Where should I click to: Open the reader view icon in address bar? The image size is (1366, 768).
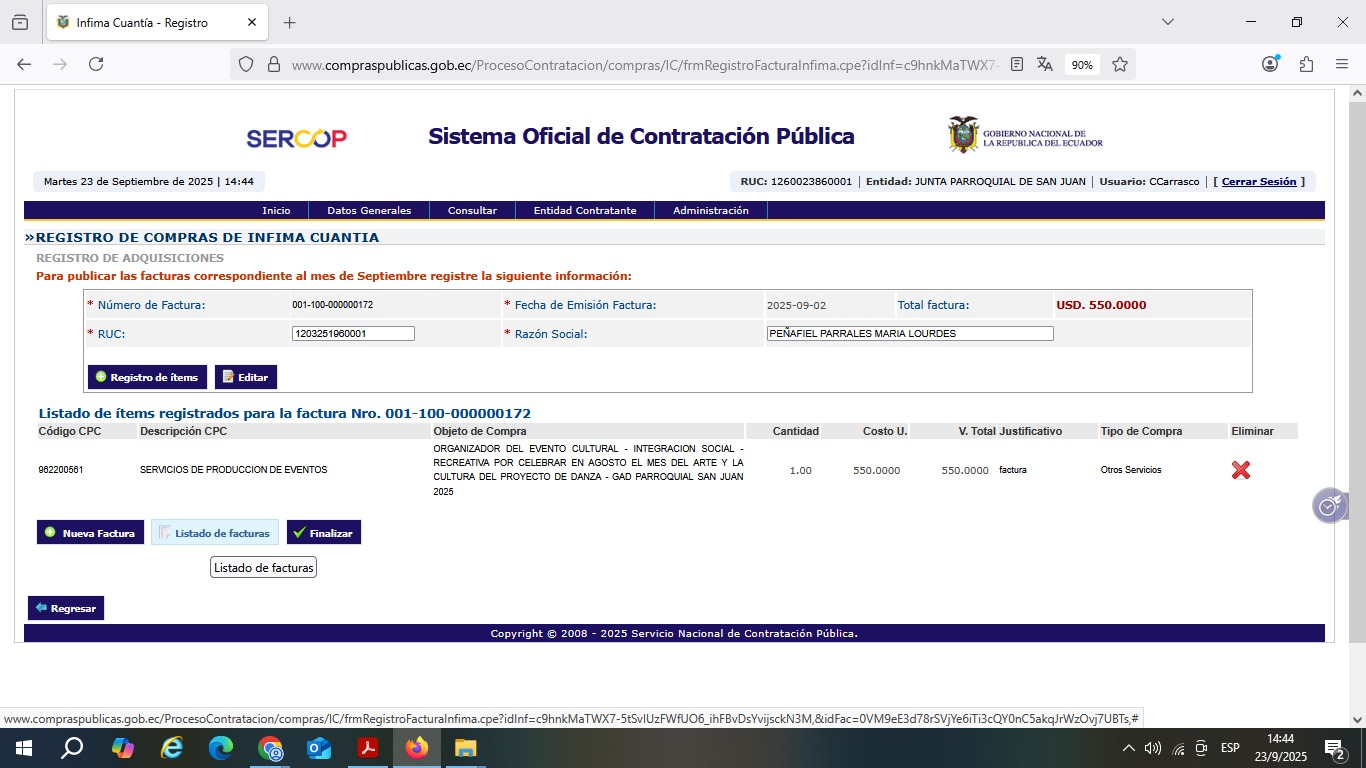(1017, 64)
